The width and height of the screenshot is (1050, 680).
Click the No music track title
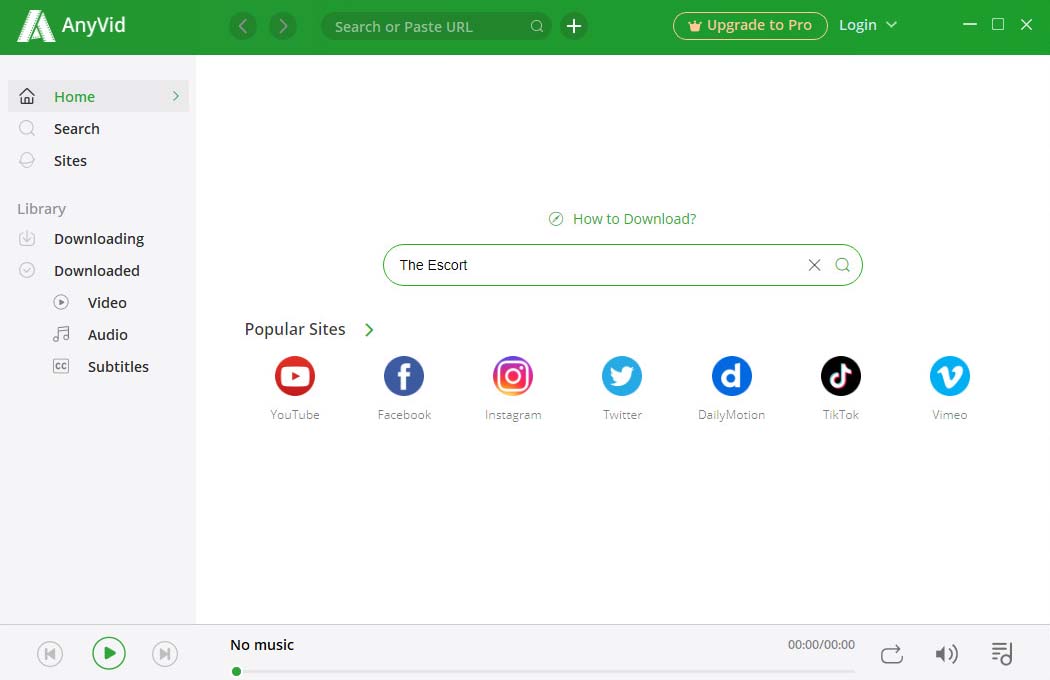click(x=262, y=645)
